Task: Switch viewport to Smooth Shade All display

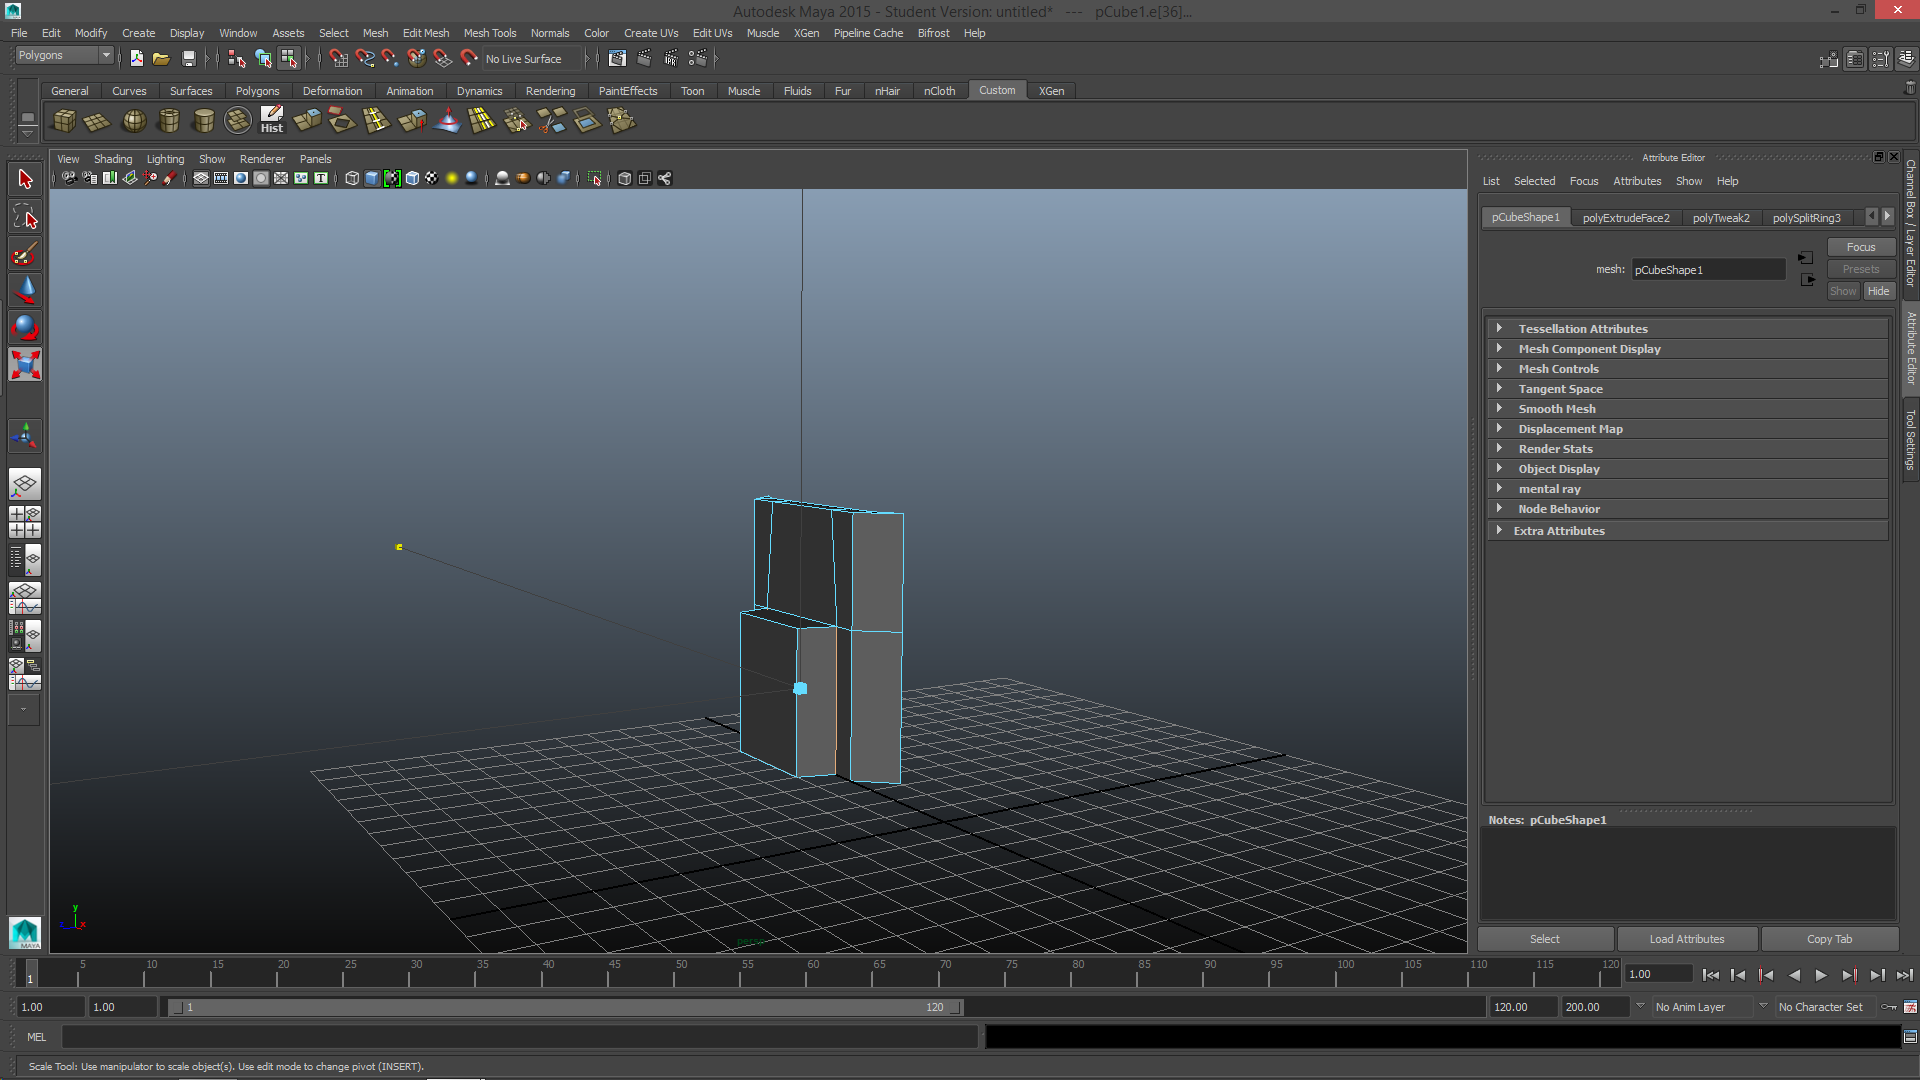Action: coord(371,178)
